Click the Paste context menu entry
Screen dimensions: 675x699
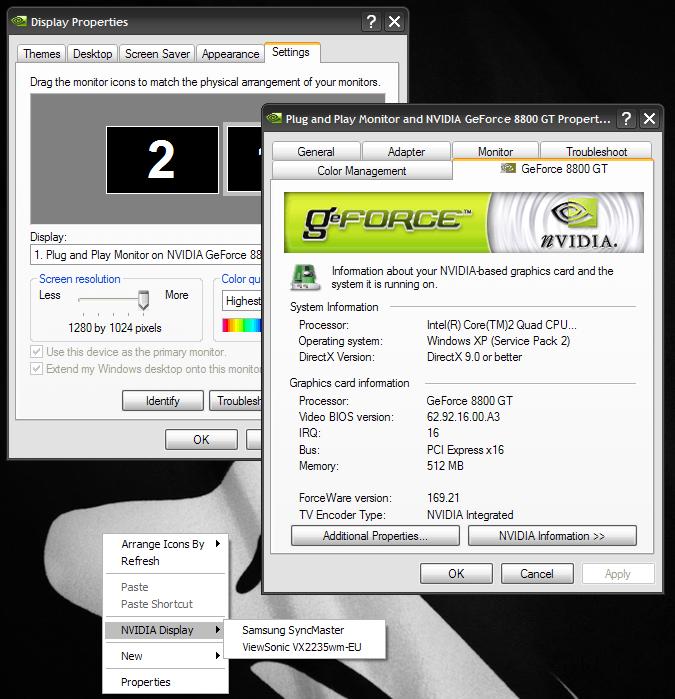(x=165, y=587)
